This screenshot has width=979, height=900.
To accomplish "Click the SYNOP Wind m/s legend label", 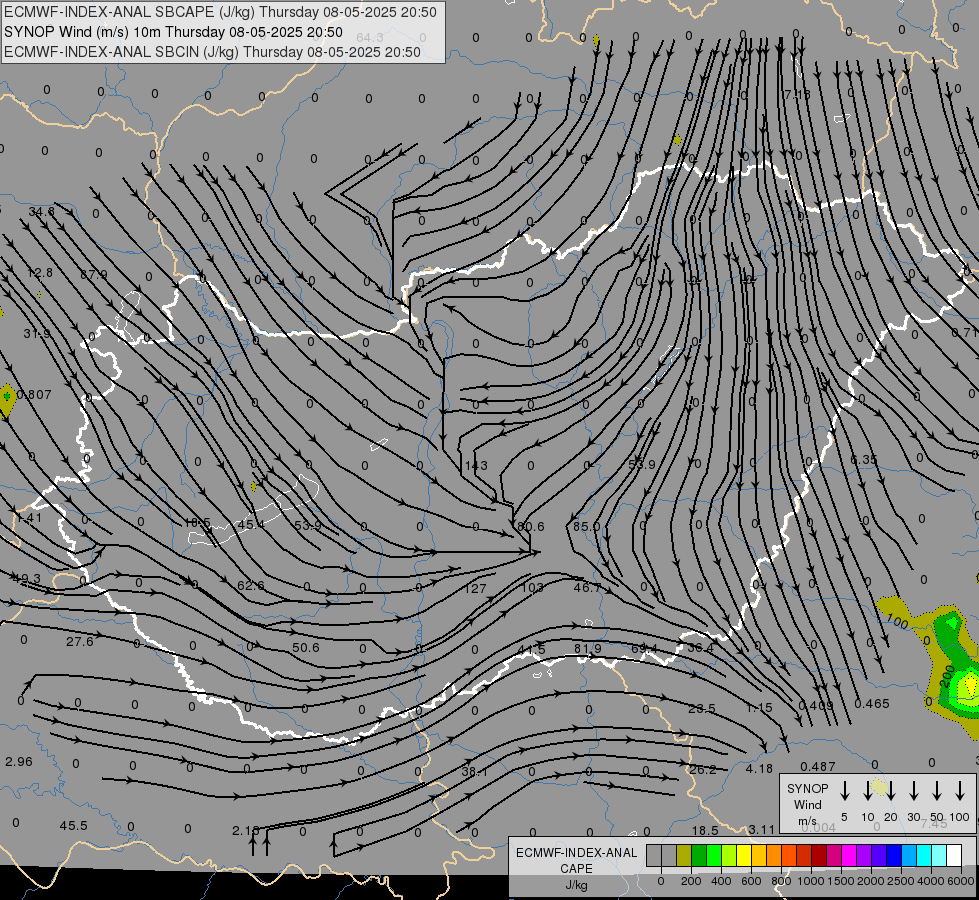I will pyautogui.click(x=807, y=804).
